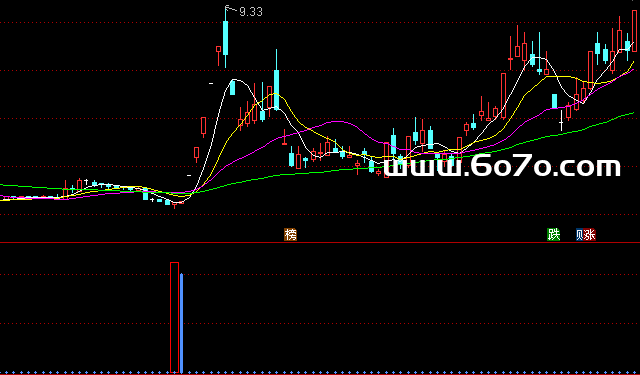Click the orange 榜 info marker icon

pyautogui.click(x=290, y=235)
